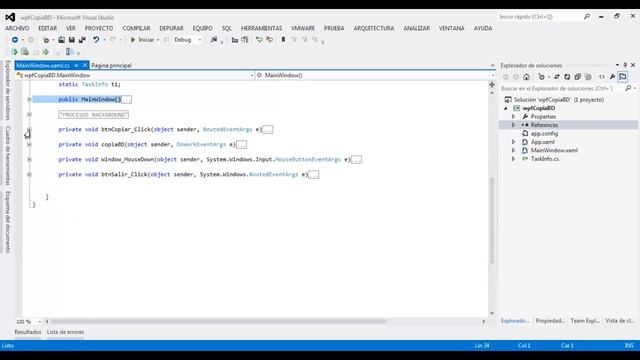
Task: Open the HERRAMIENTAS menu
Action: tap(262, 28)
